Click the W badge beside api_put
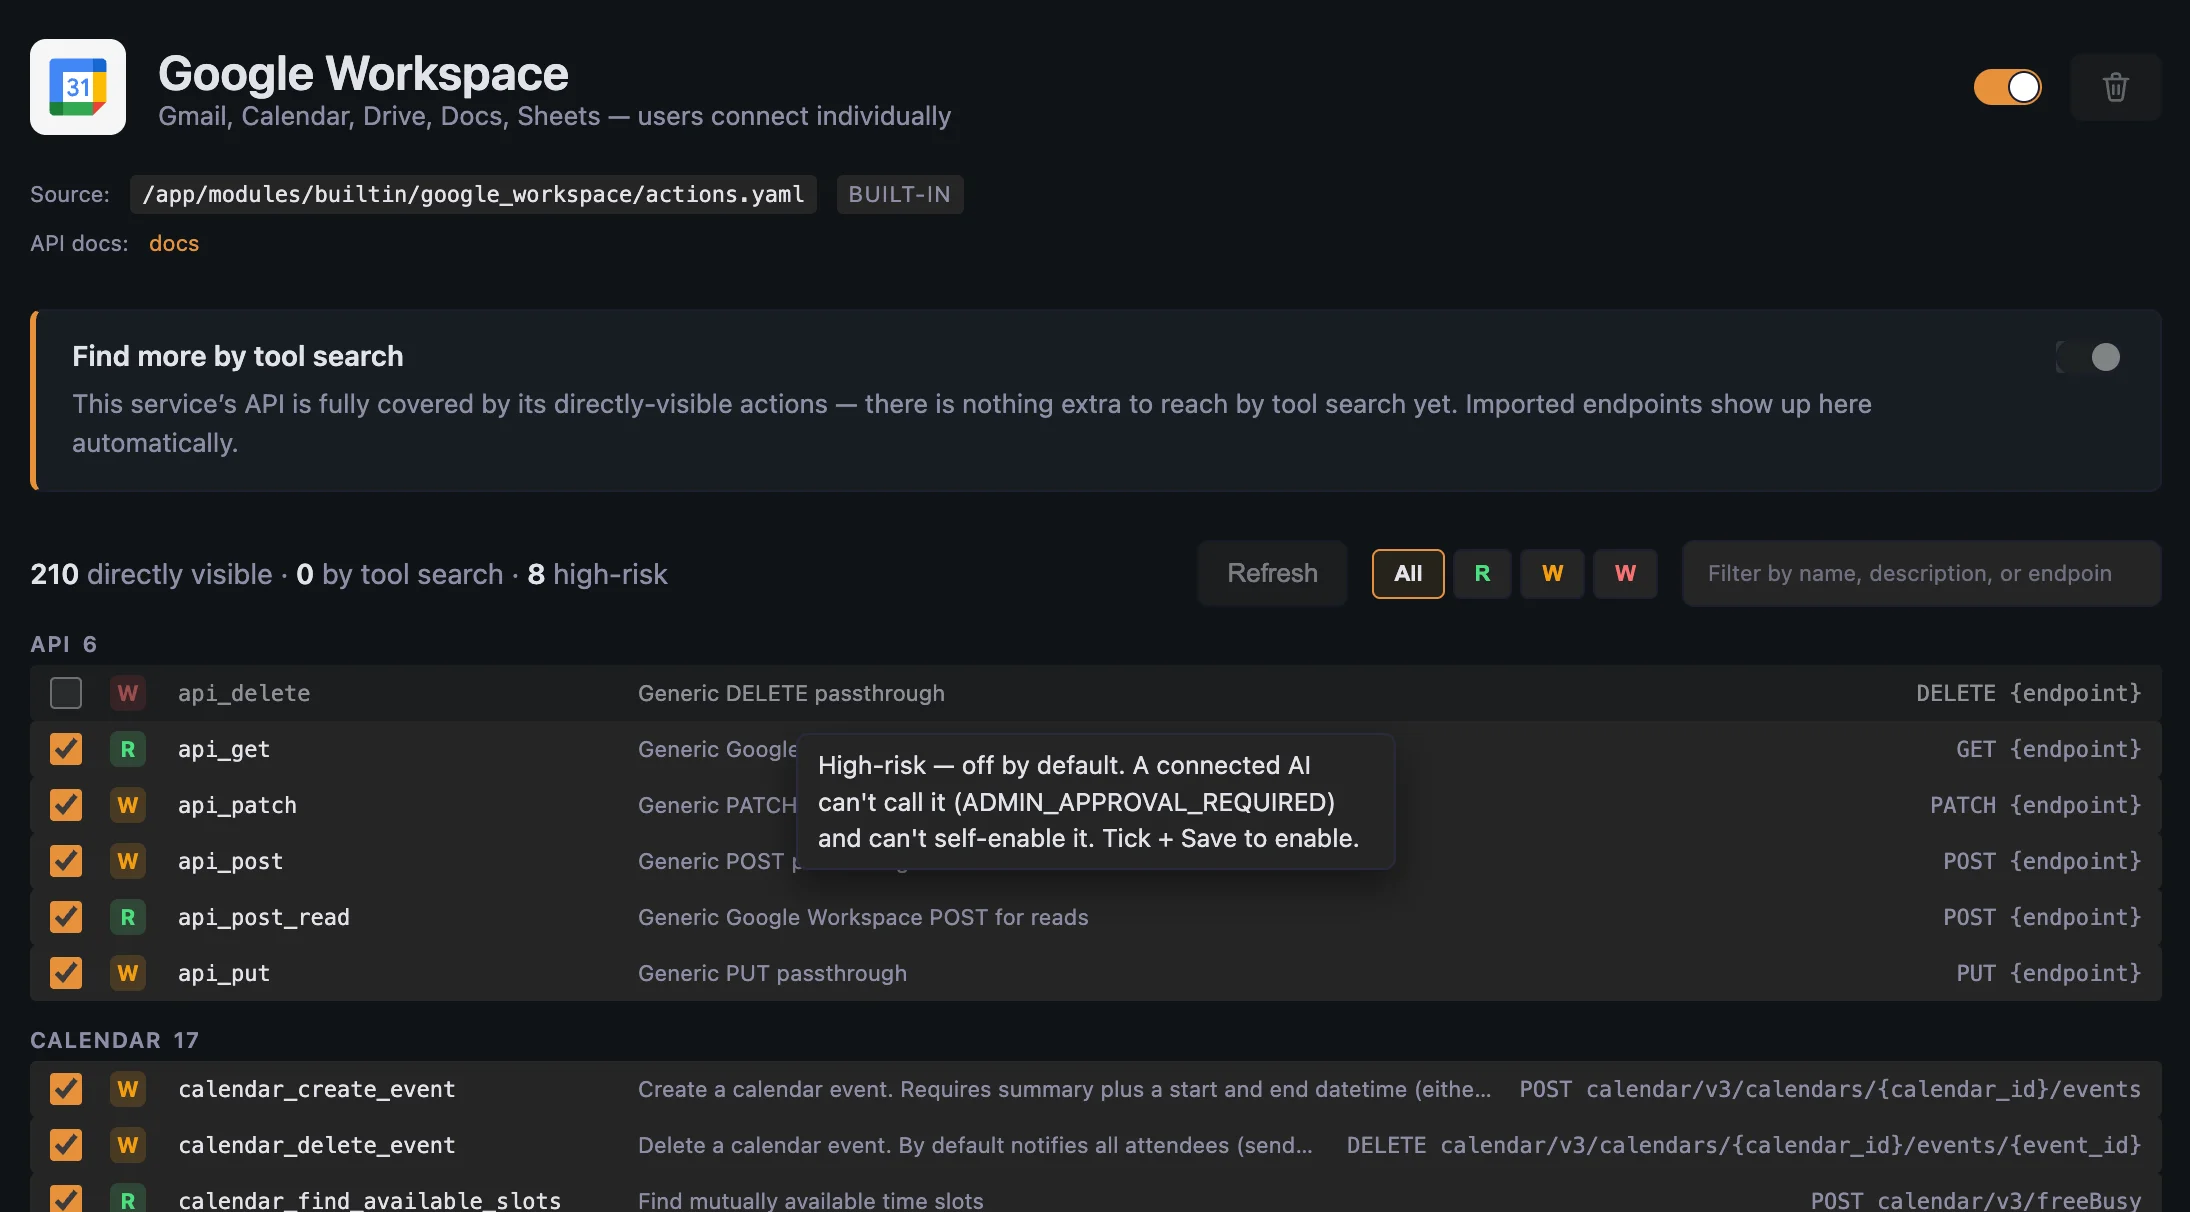The image size is (2190, 1212). 128,973
